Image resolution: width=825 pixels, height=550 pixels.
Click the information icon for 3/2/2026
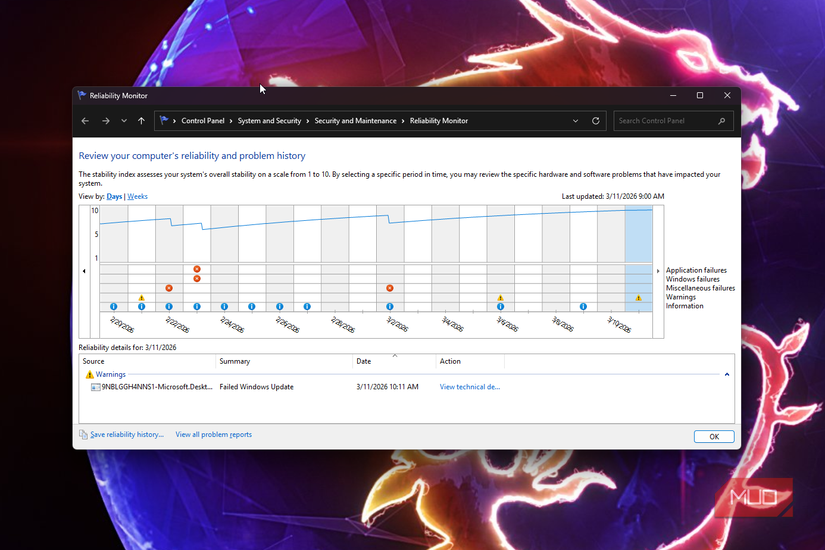[390, 306]
